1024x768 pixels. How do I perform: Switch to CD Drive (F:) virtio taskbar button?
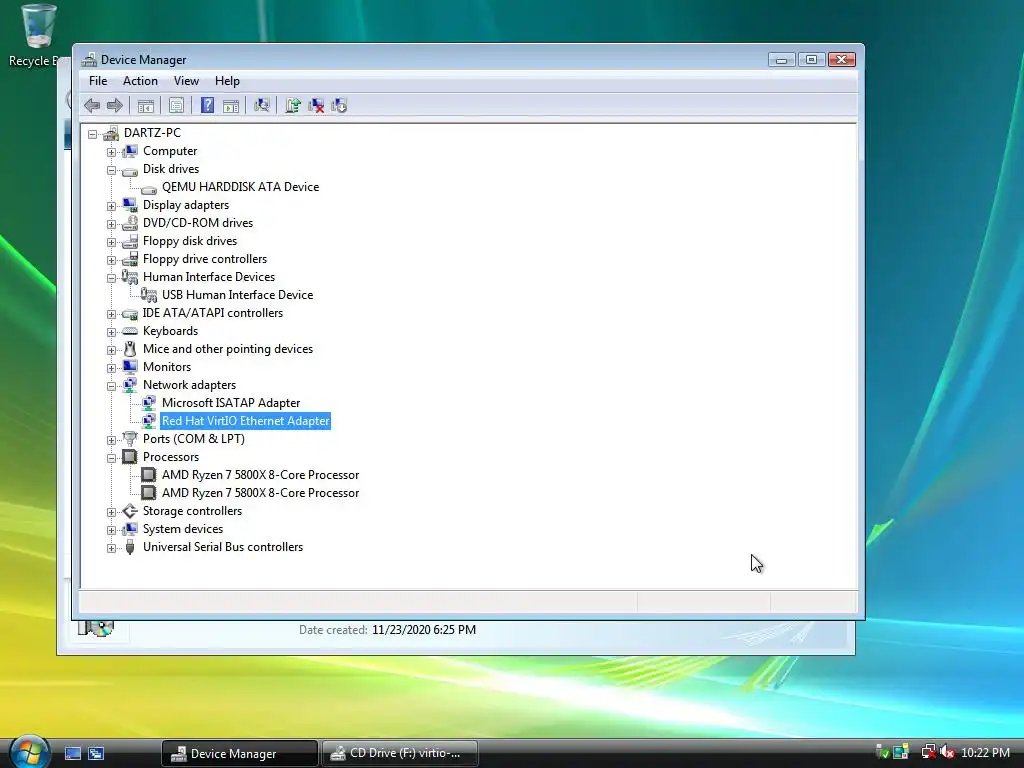click(x=400, y=754)
